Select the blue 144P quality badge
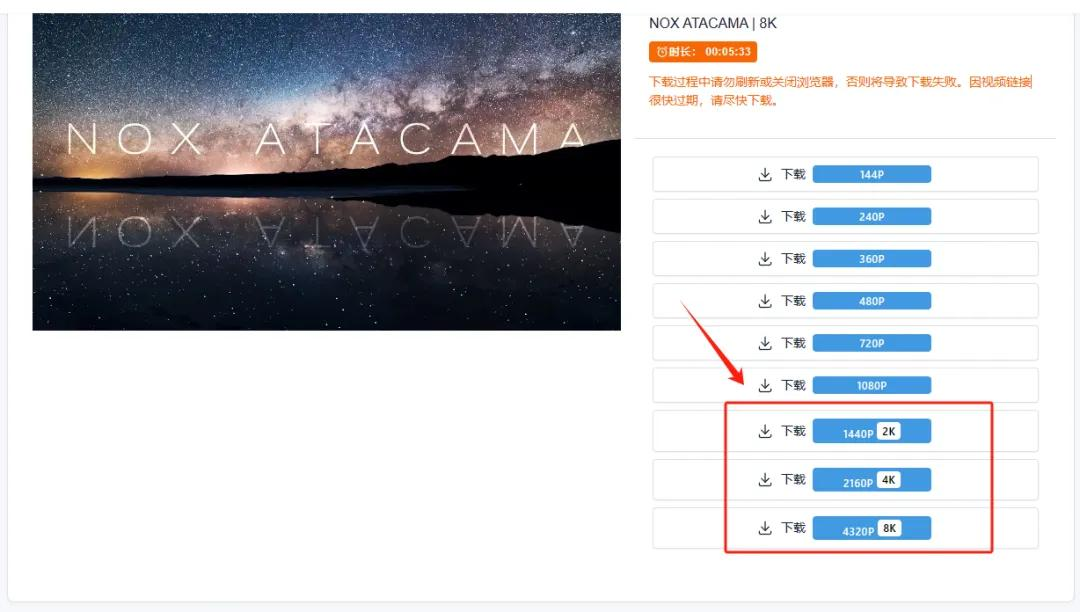1080x612 pixels. tap(871, 175)
